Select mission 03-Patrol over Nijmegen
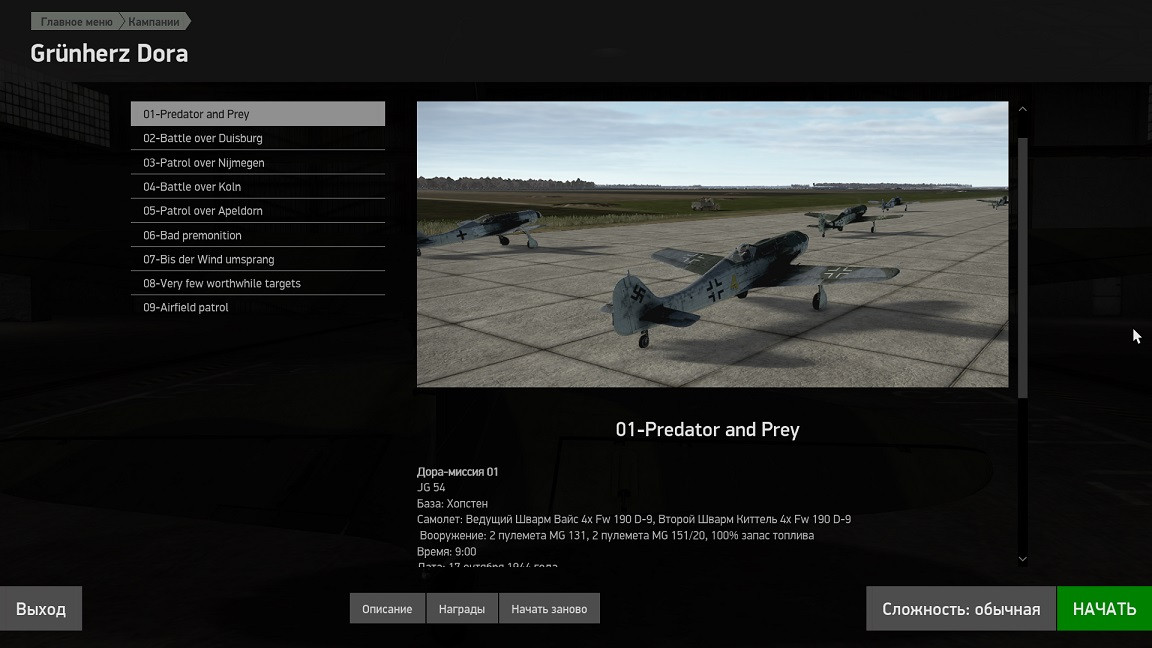The width and height of the screenshot is (1152, 648). click(x=258, y=162)
